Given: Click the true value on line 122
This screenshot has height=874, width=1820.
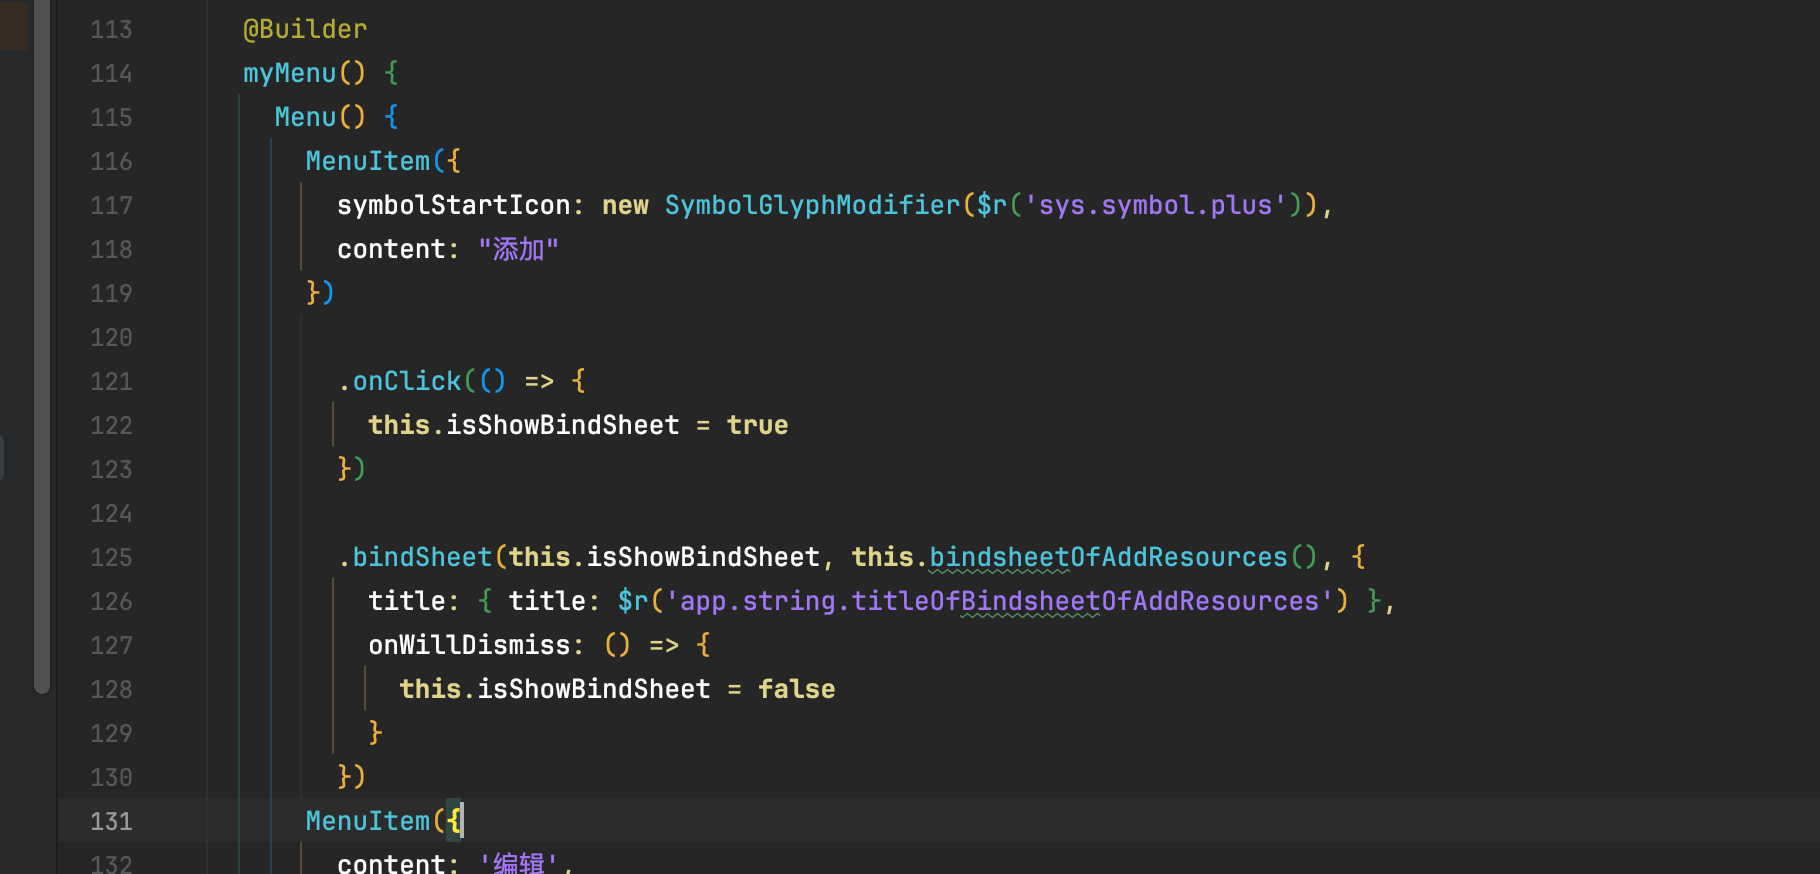Looking at the screenshot, I should (x=757, y=426).
